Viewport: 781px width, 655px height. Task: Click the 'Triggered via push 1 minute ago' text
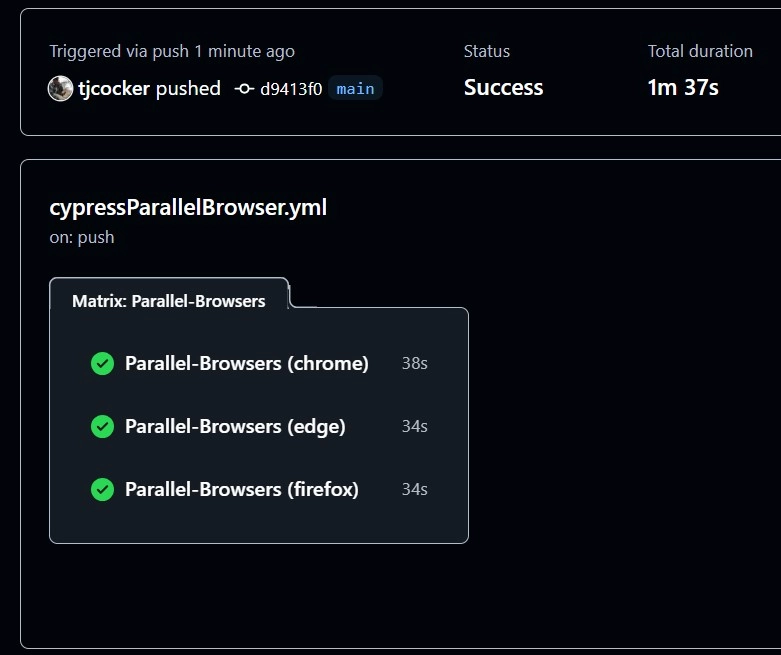tap(172, 51)
